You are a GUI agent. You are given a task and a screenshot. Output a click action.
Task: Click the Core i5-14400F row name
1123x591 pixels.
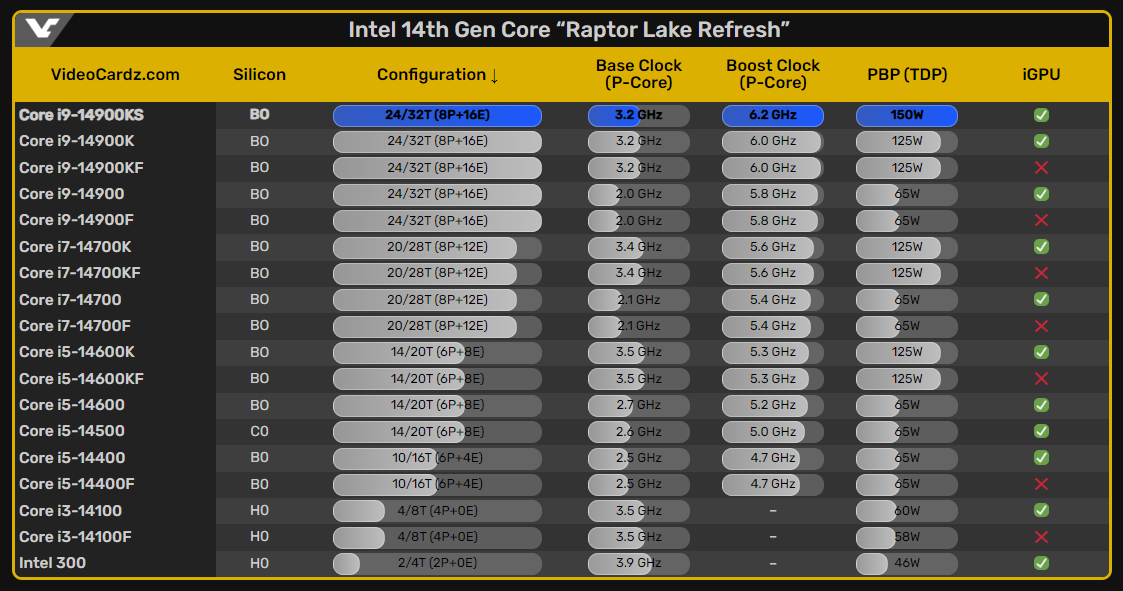(x=77, y=484)
